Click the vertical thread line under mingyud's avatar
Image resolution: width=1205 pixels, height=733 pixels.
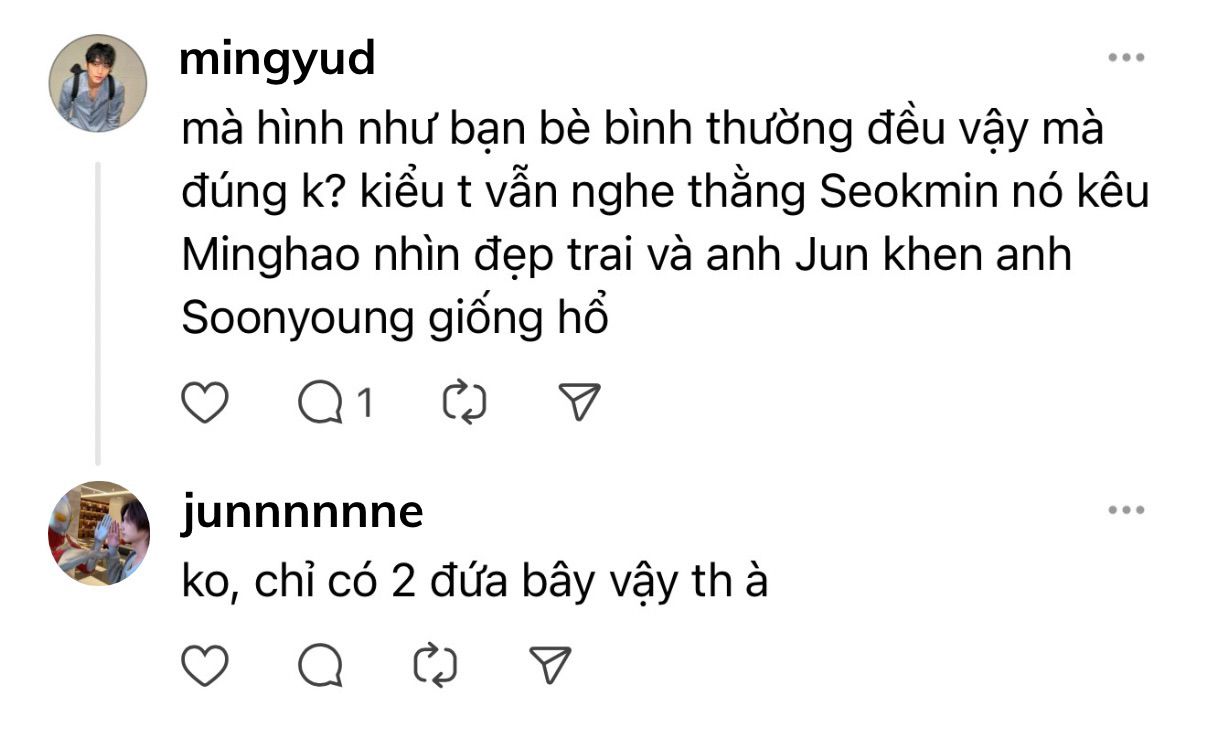[x=98, y=312]
